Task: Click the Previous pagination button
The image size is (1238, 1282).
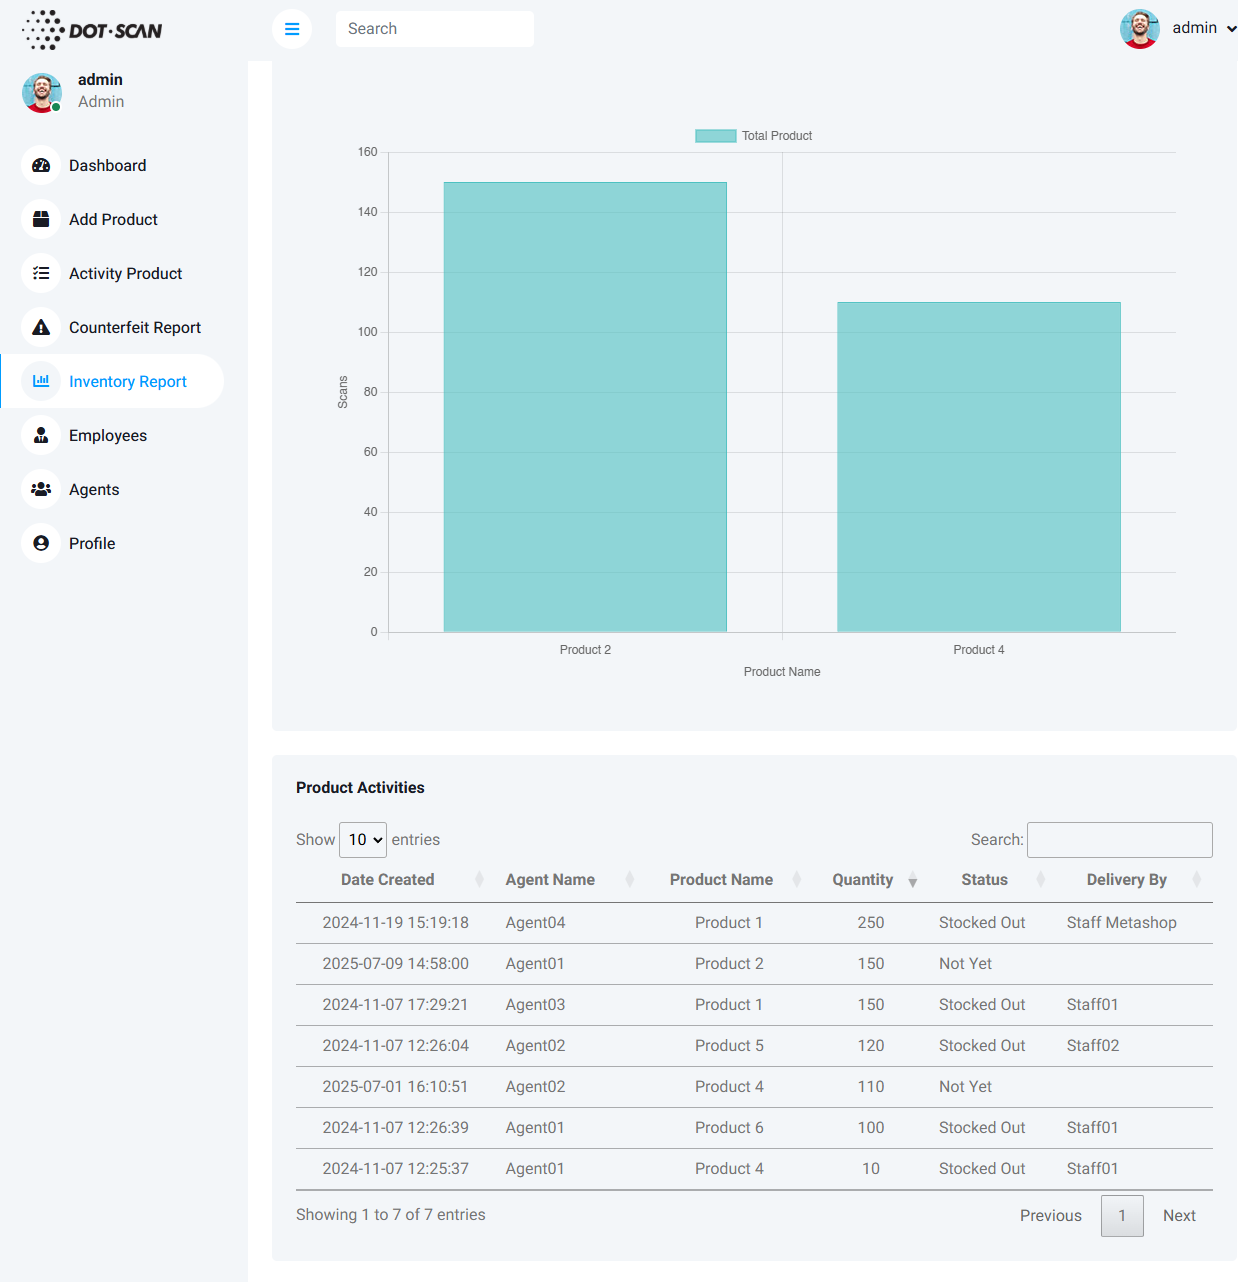Action: tap(1050, 1216)
